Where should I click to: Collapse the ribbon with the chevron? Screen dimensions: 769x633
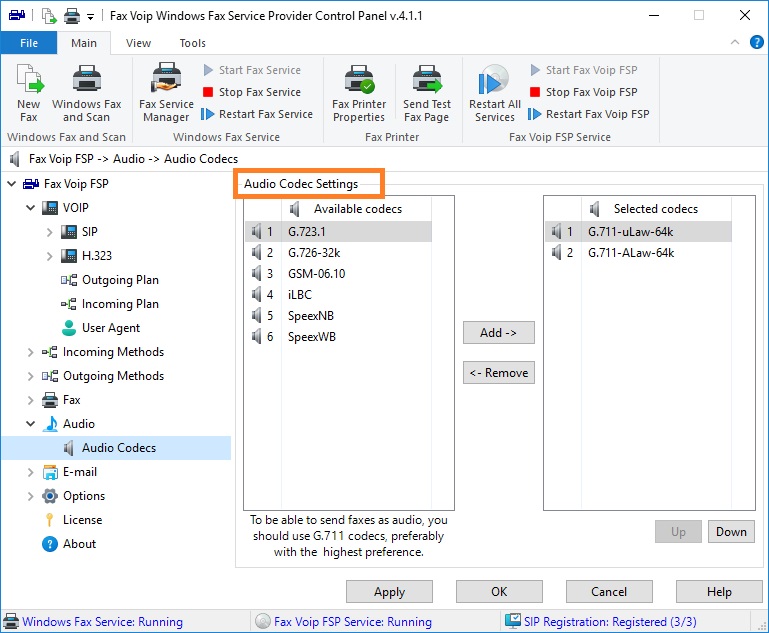(x=735, y=42)
